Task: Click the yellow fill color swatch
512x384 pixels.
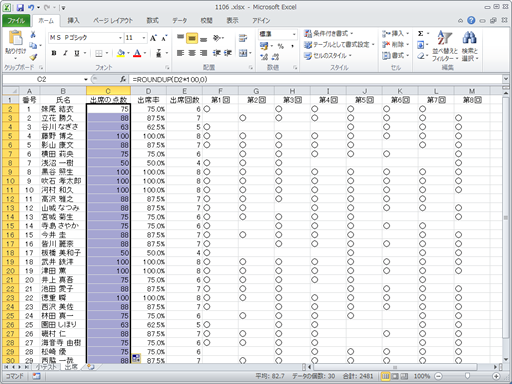Action: [121, 53]
